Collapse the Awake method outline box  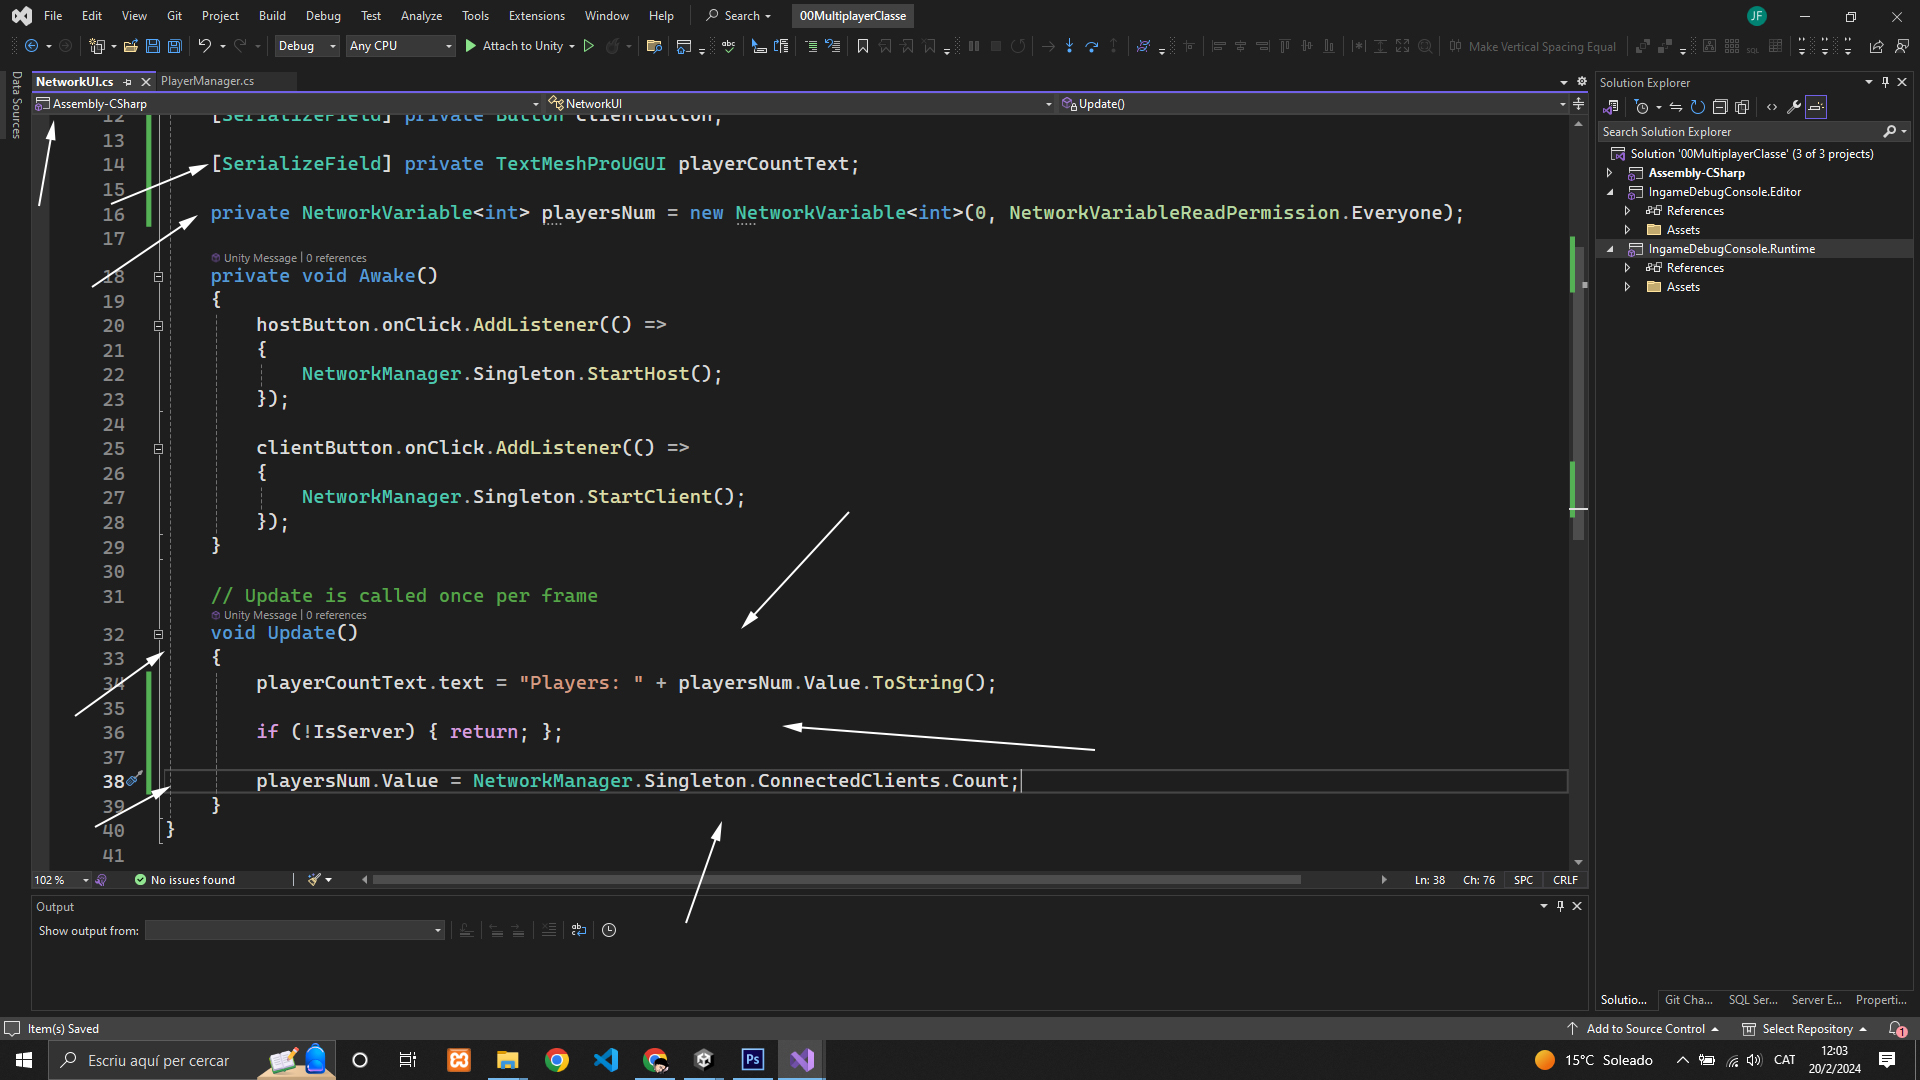coord(158,276)
